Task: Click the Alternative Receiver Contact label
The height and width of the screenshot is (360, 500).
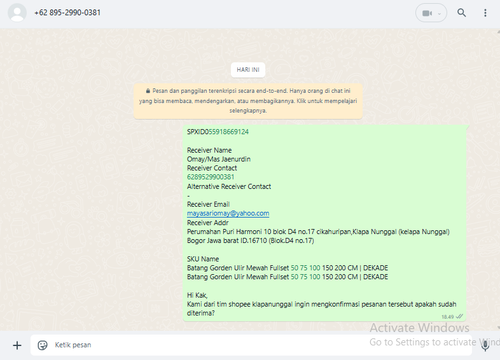Action: pyautogui.click(x=229, y=186)
